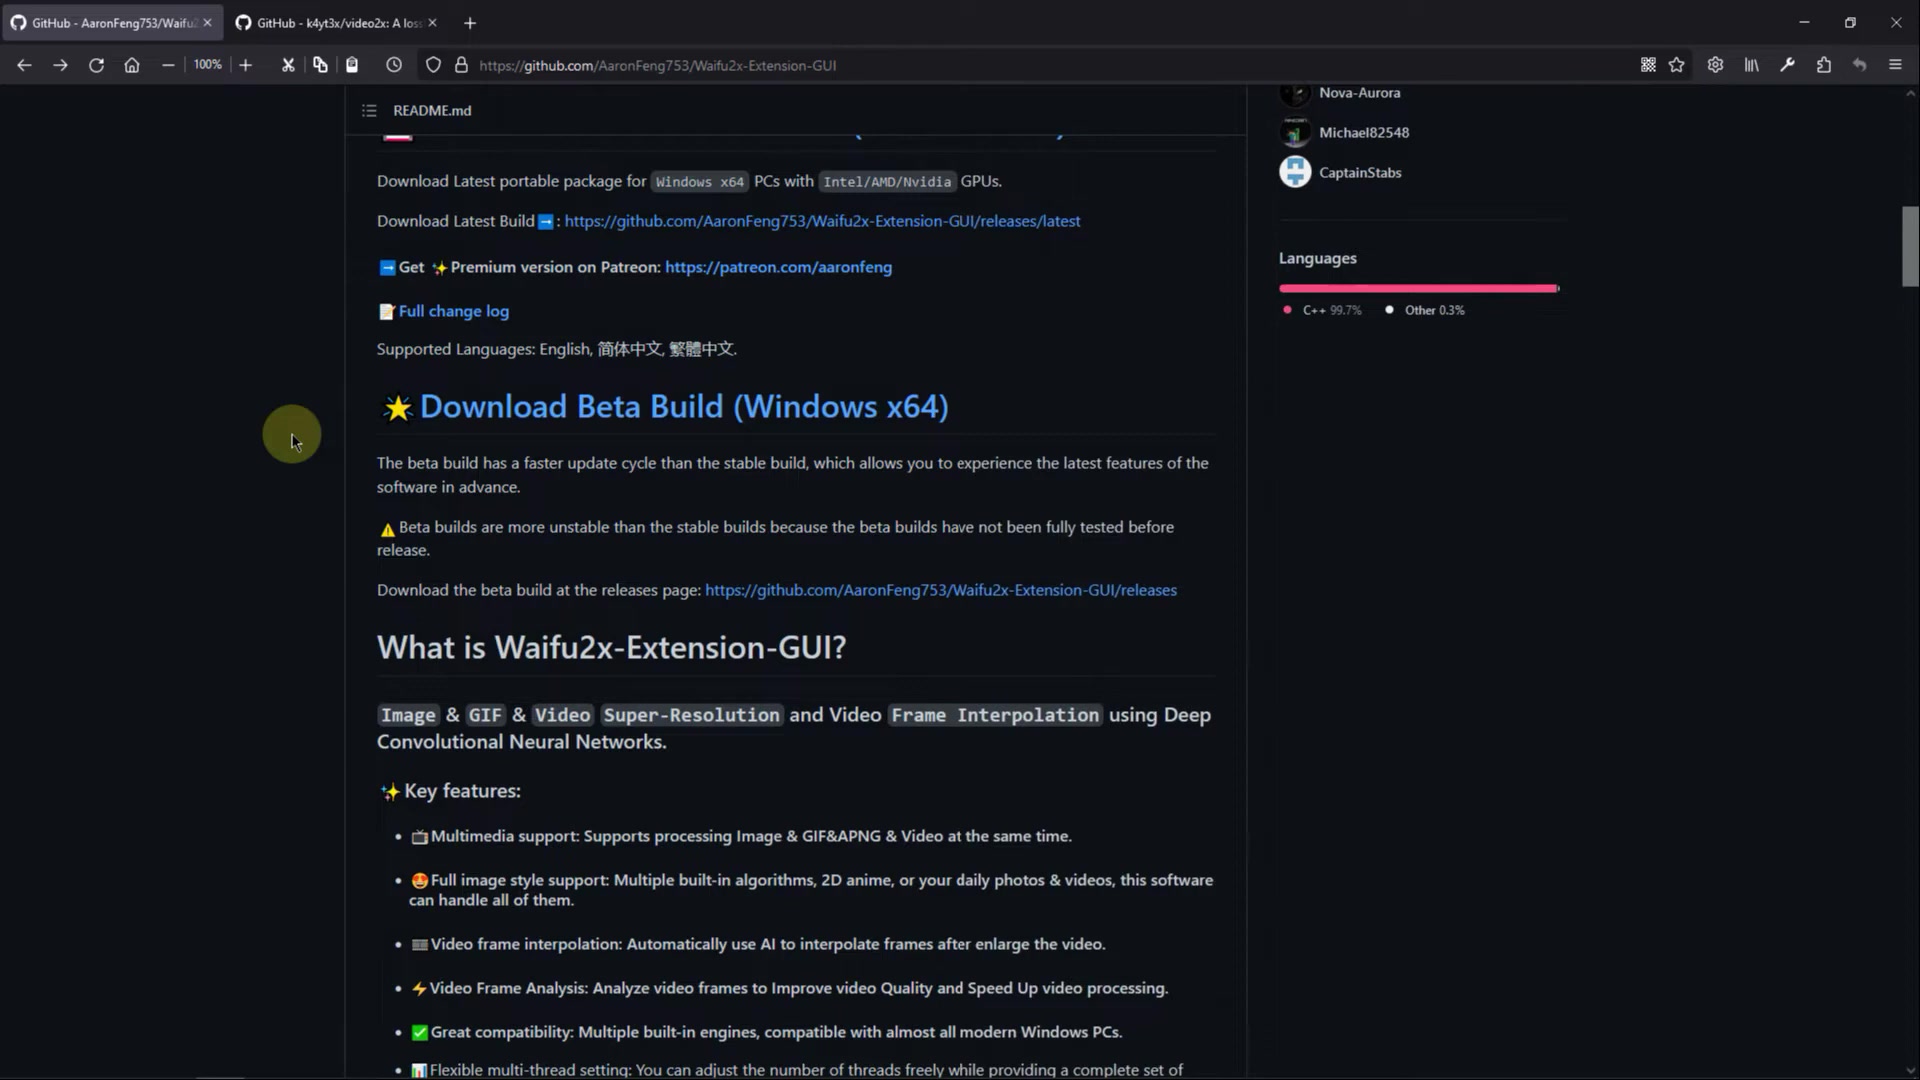Switch to the video2x GitHub tab
The height and width of the screenshot is (1080, 1920).
coord(335,22)
